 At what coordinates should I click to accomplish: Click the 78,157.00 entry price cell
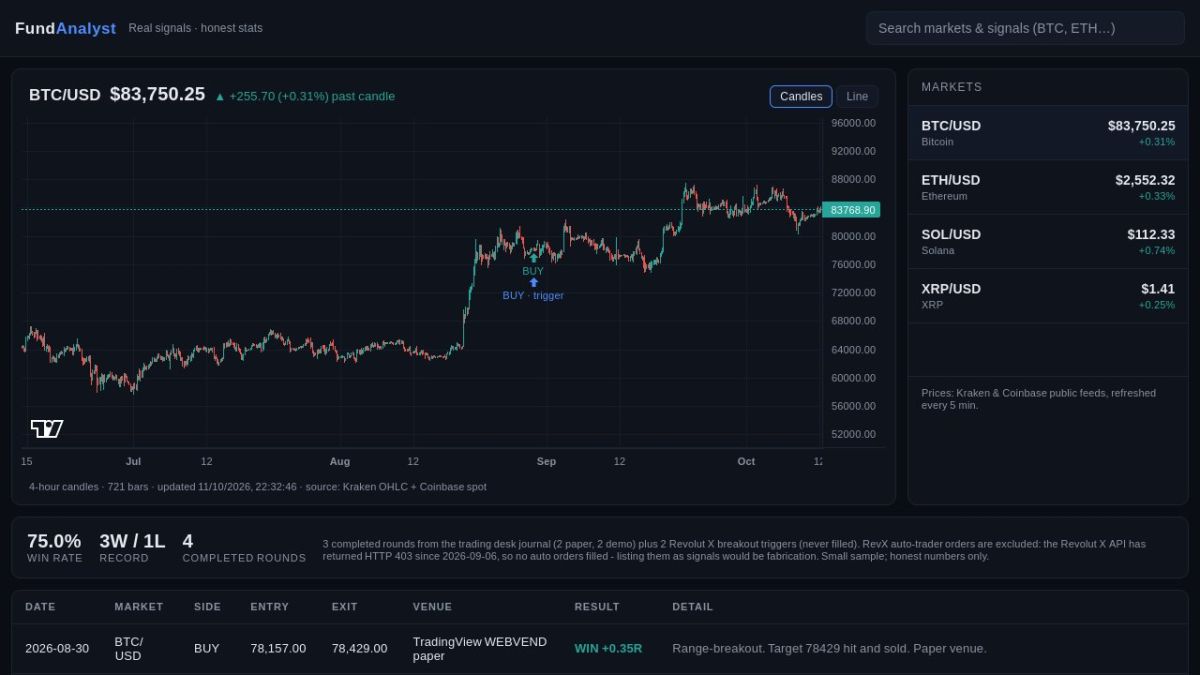tap(278, 648)
